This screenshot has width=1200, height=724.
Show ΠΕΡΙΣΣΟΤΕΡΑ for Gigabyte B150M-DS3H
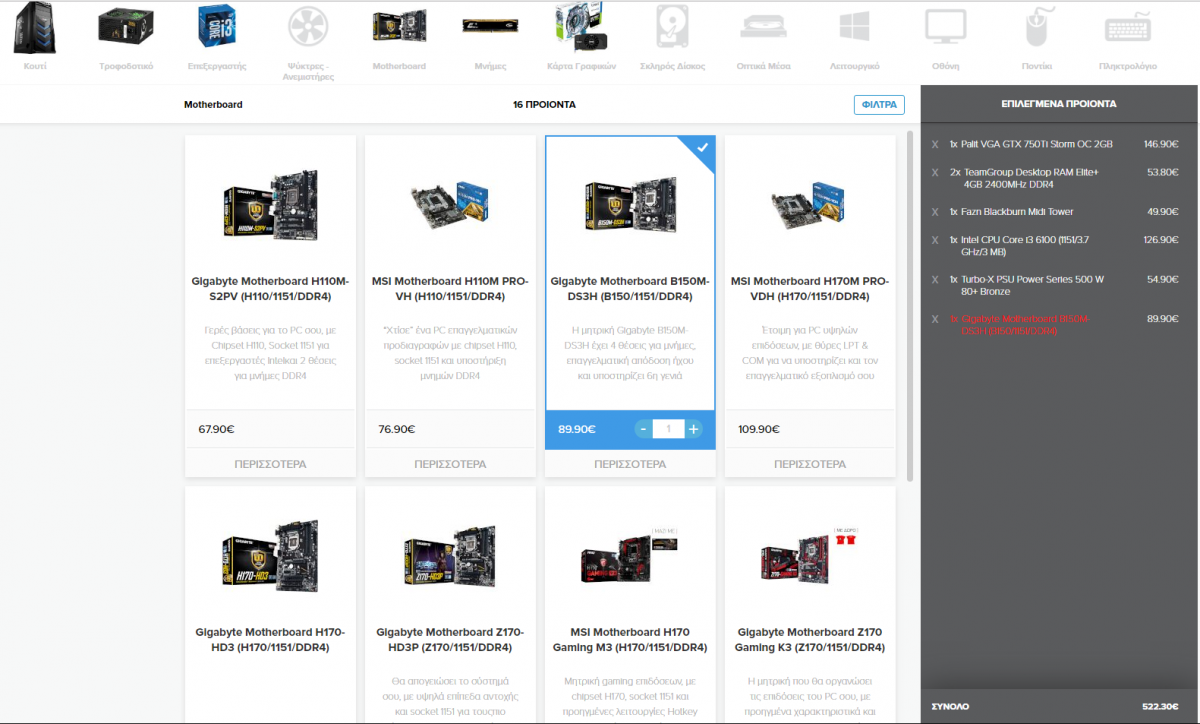630,464
